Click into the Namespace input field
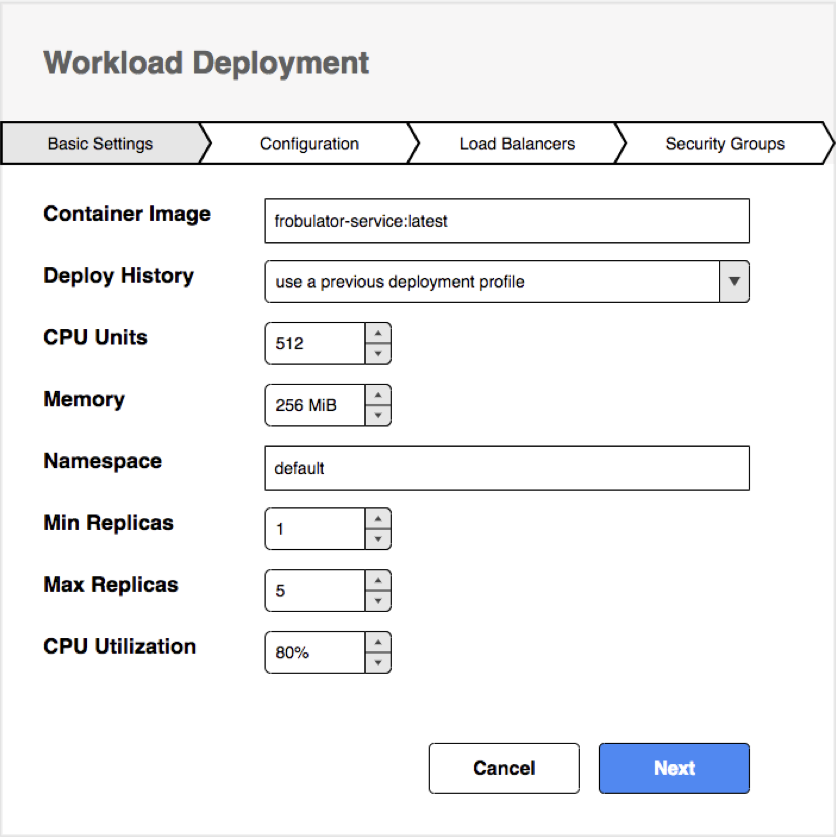The height and width of the screenshot is (837, 836). (507, 468)
